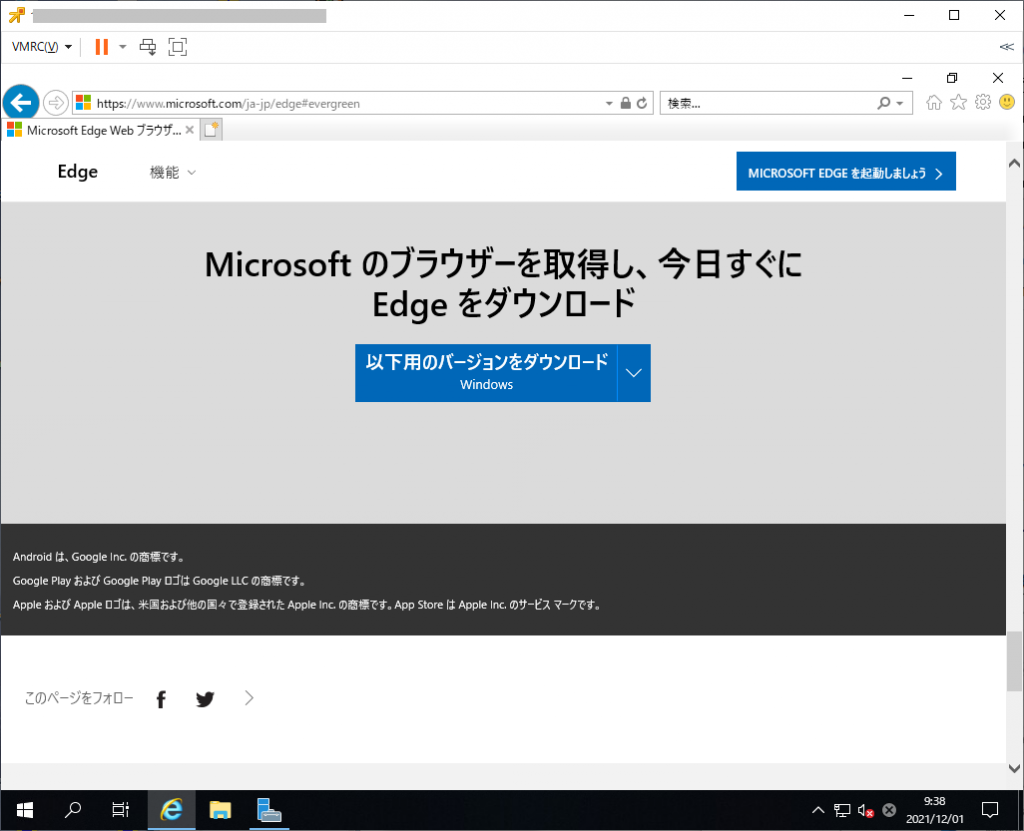Close the Microsoft Edge Web browser tab
The width and height of the screenshot is (1024, 831).
(x=189, y=130)
